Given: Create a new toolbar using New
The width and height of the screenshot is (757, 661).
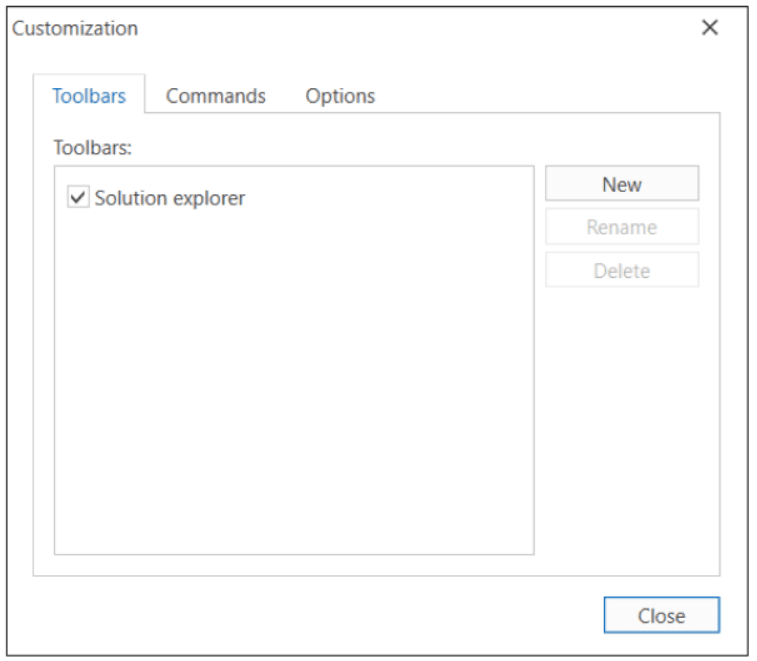Looking at the screenshot, I should [621, 184].
